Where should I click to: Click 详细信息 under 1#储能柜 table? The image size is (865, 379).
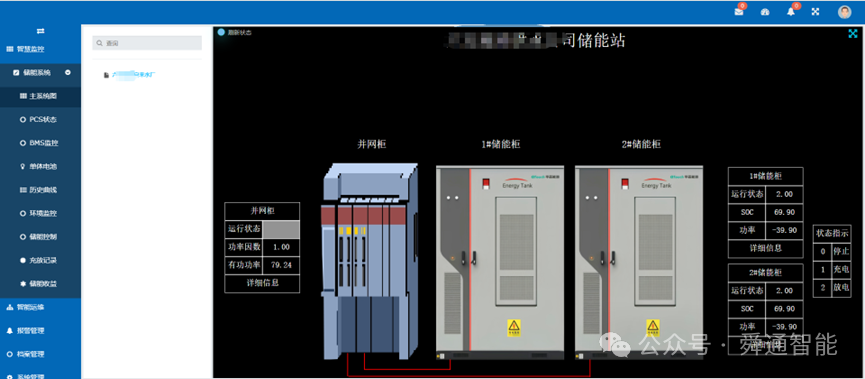(766, 248)
